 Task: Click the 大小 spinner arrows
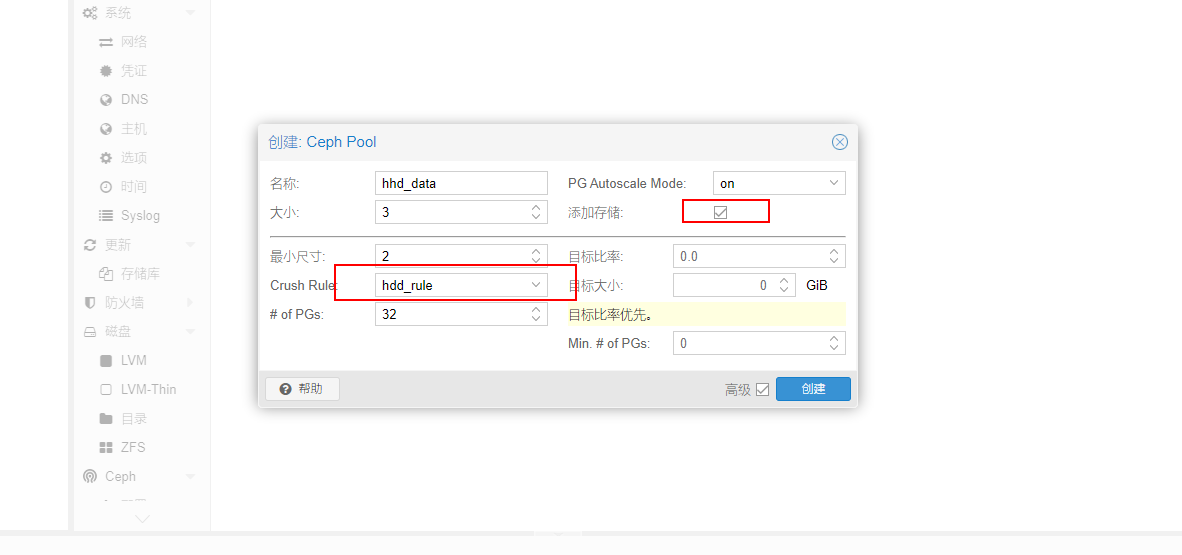click(x=535, y=212)
